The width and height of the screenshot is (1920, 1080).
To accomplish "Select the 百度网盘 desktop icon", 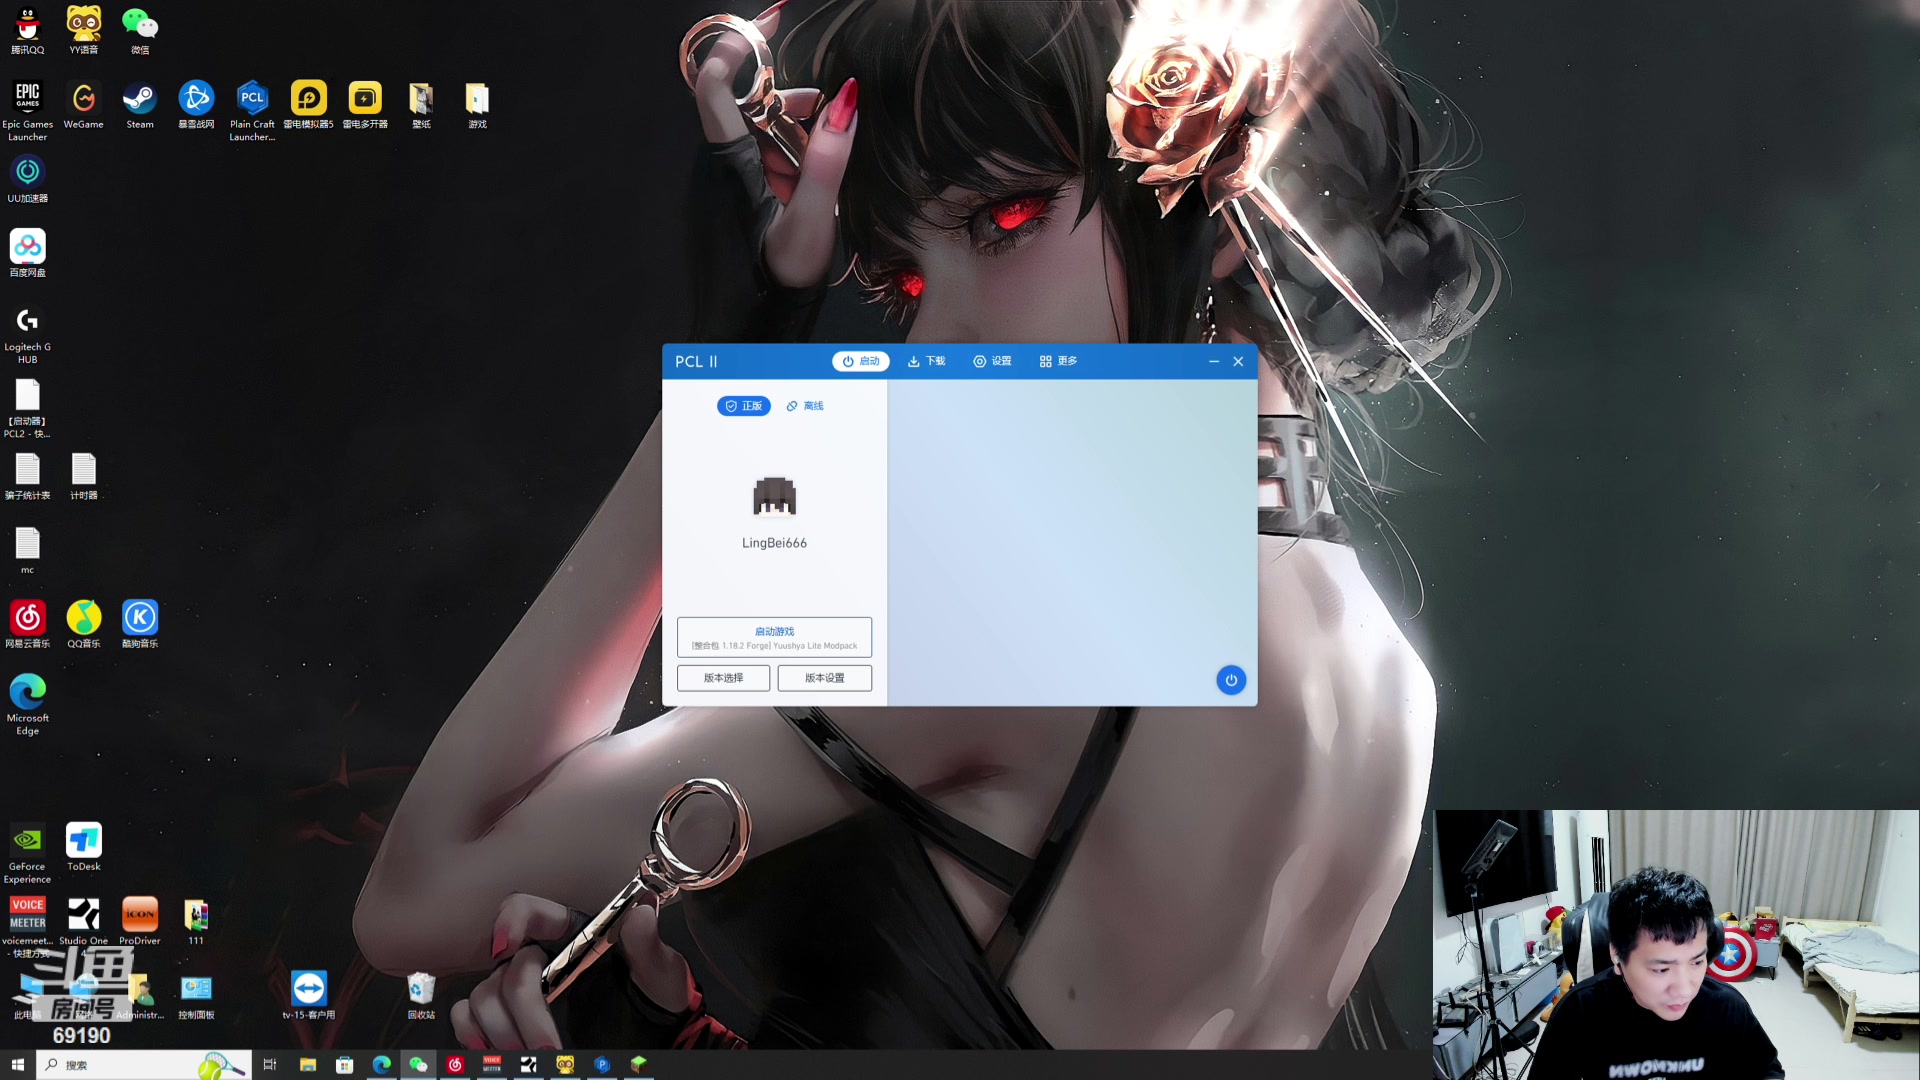I will 28,254.
